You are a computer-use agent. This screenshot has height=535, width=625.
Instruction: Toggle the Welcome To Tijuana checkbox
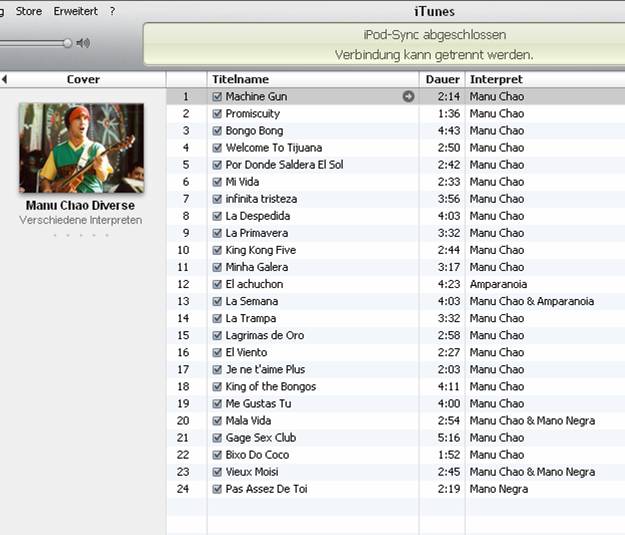point(217,148)
